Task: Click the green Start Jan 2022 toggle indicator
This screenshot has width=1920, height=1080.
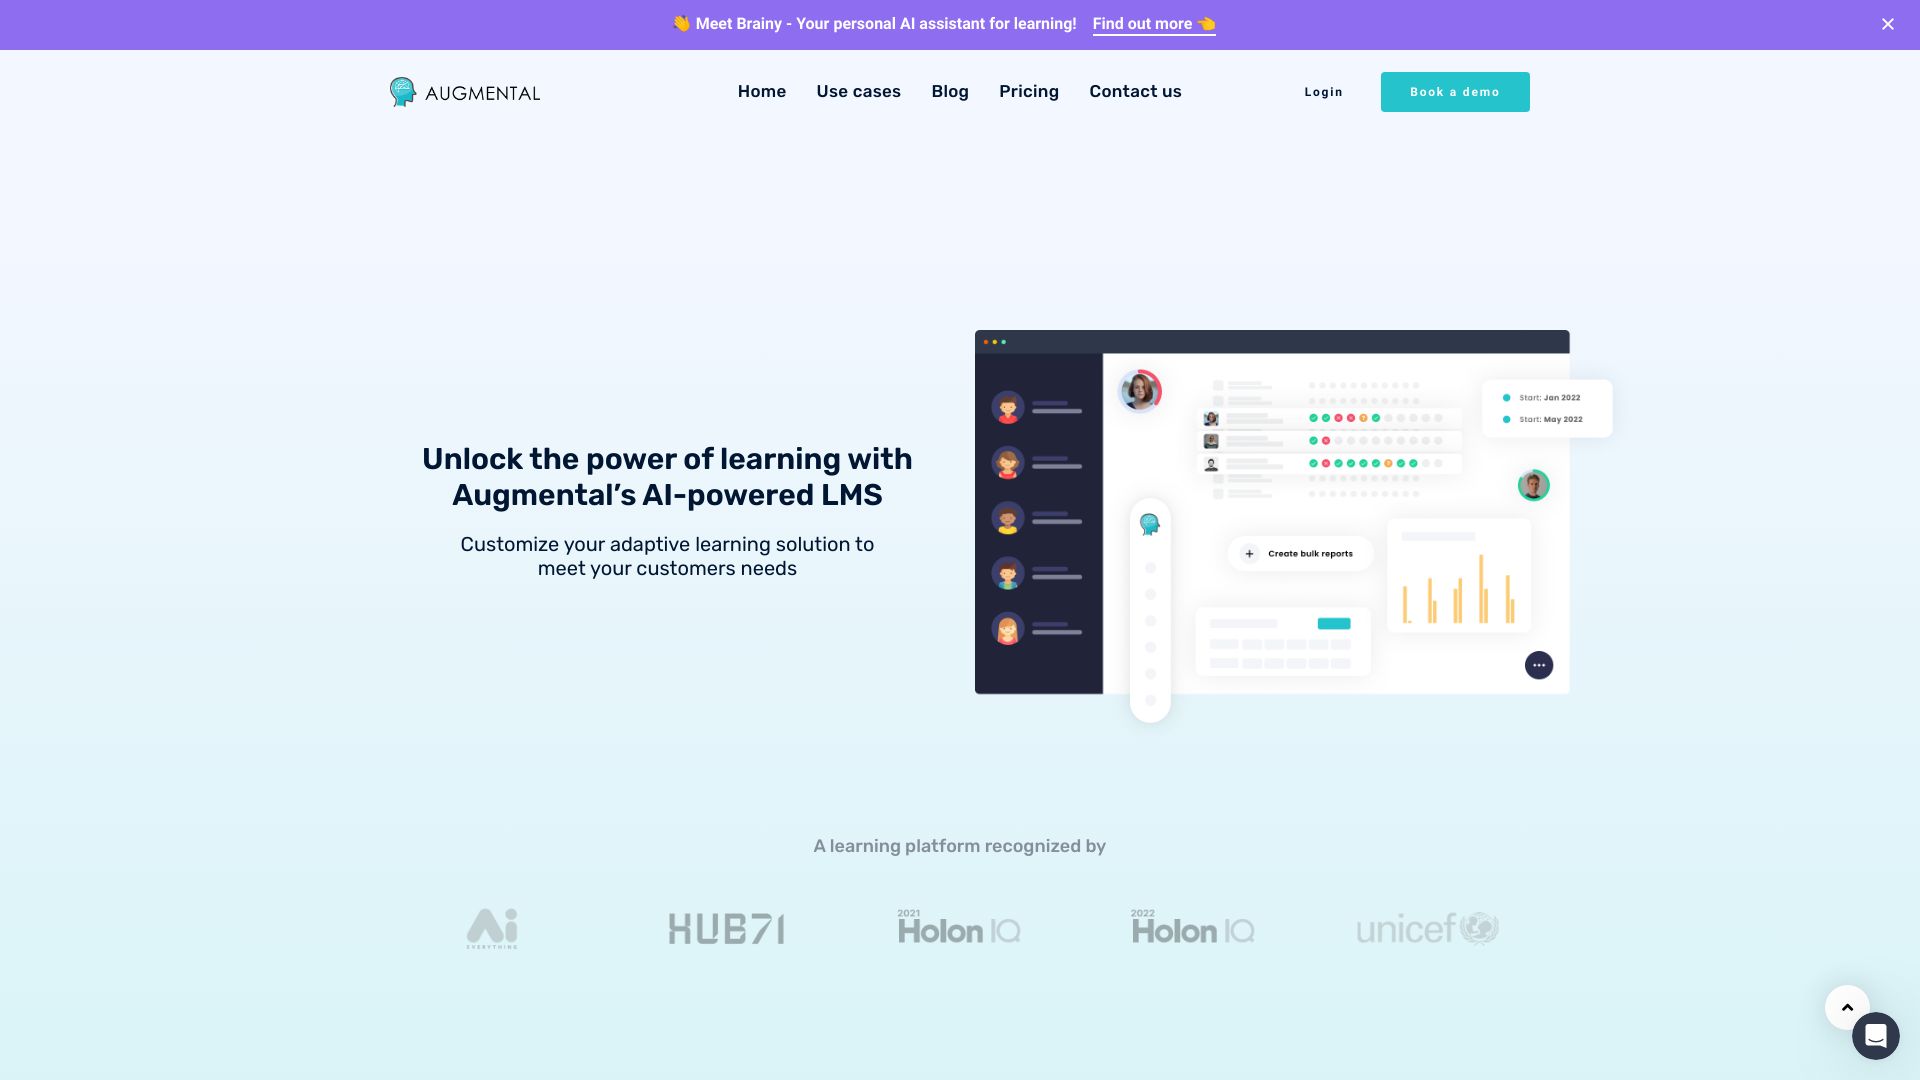Action: tap(1507, 397)
